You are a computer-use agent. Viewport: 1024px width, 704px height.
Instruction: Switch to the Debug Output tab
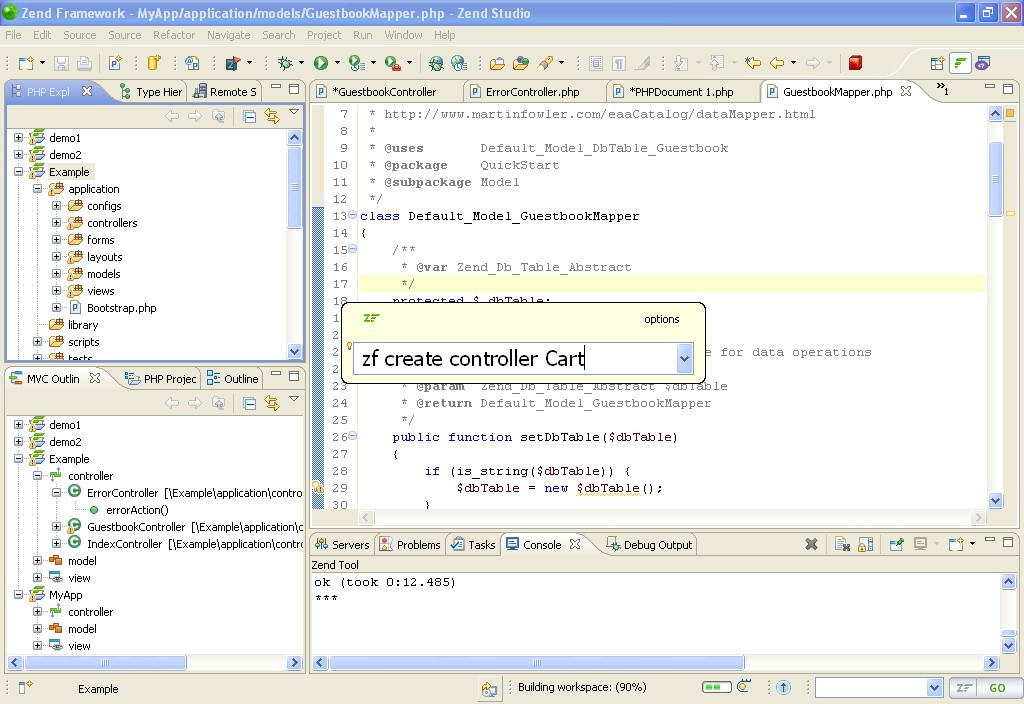point(650,545)
